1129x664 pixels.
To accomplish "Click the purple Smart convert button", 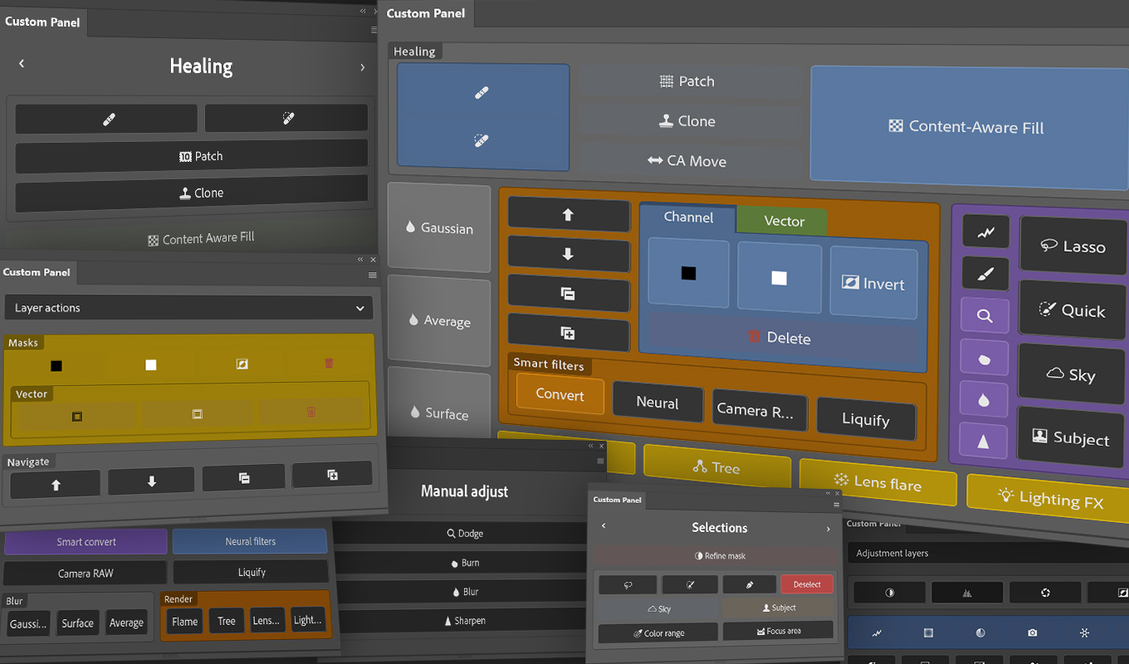I will tap(86, 542).
